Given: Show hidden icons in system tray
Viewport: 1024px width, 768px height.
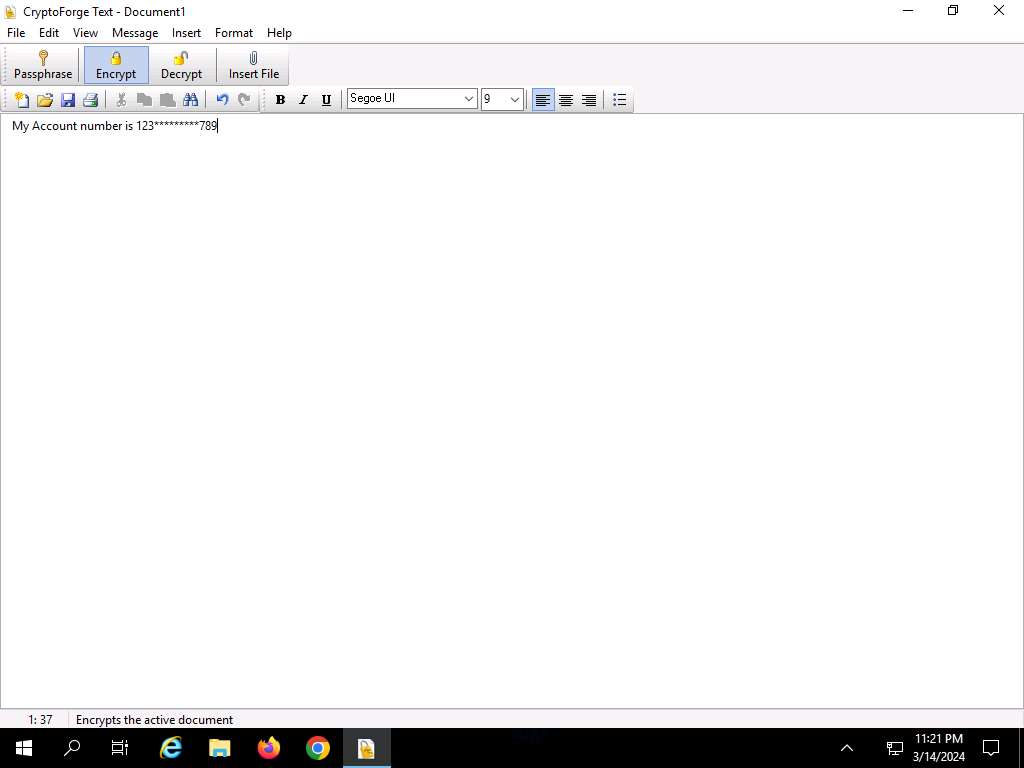Looking at the screenshot, I should (847, 748).
